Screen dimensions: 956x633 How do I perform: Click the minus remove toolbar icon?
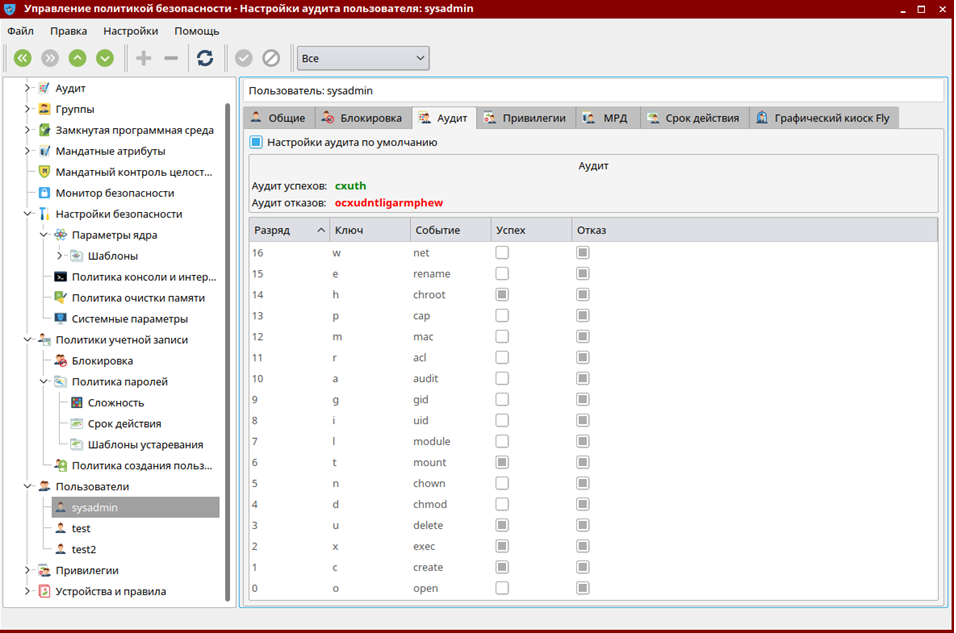coord(171,58)
